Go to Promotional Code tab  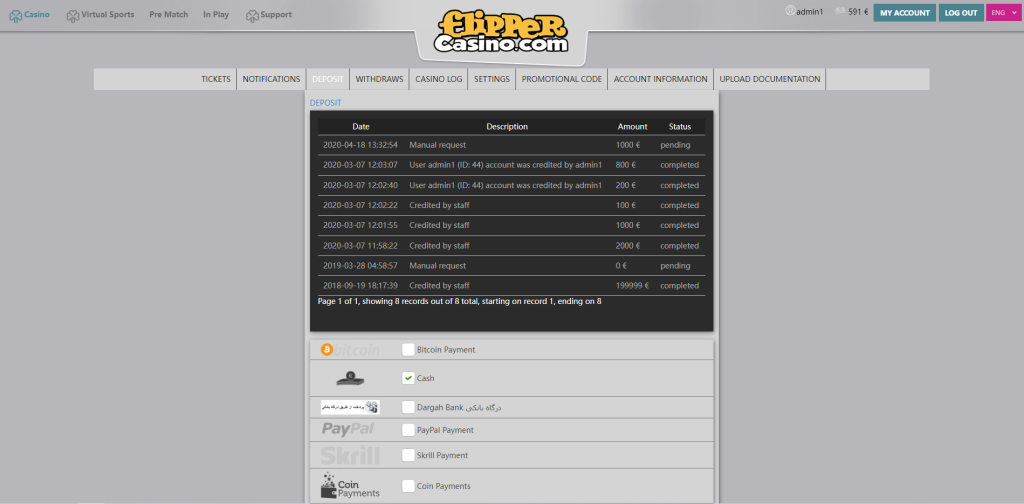point(561,79)
